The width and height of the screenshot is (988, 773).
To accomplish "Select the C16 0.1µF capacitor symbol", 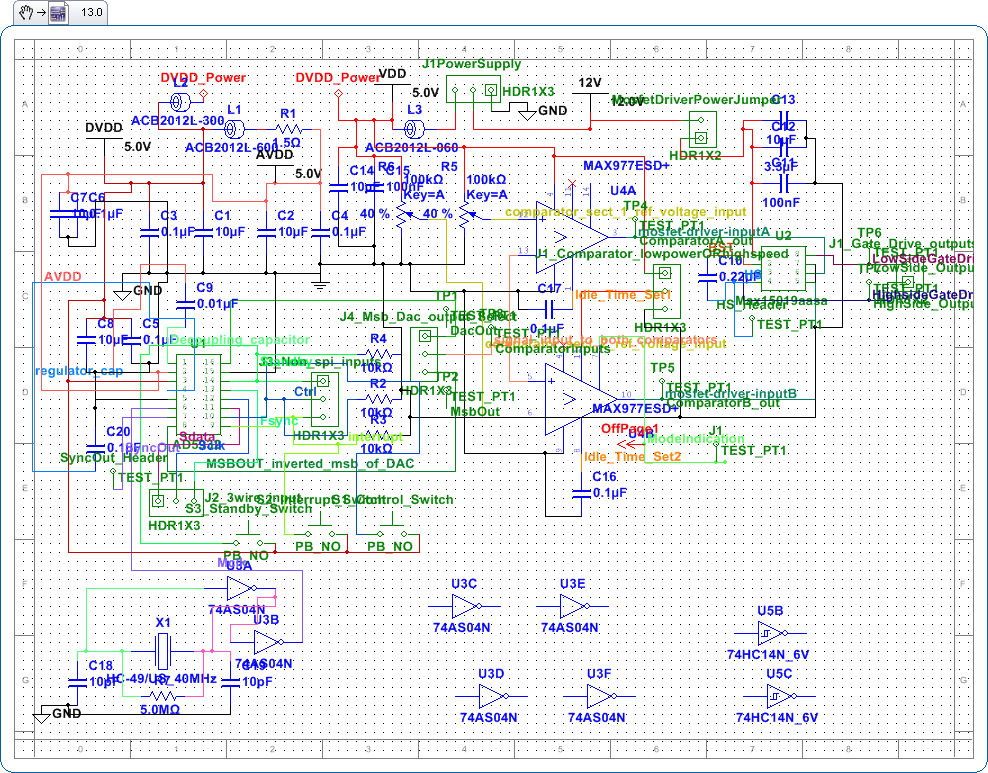I will tap(581, 493).
